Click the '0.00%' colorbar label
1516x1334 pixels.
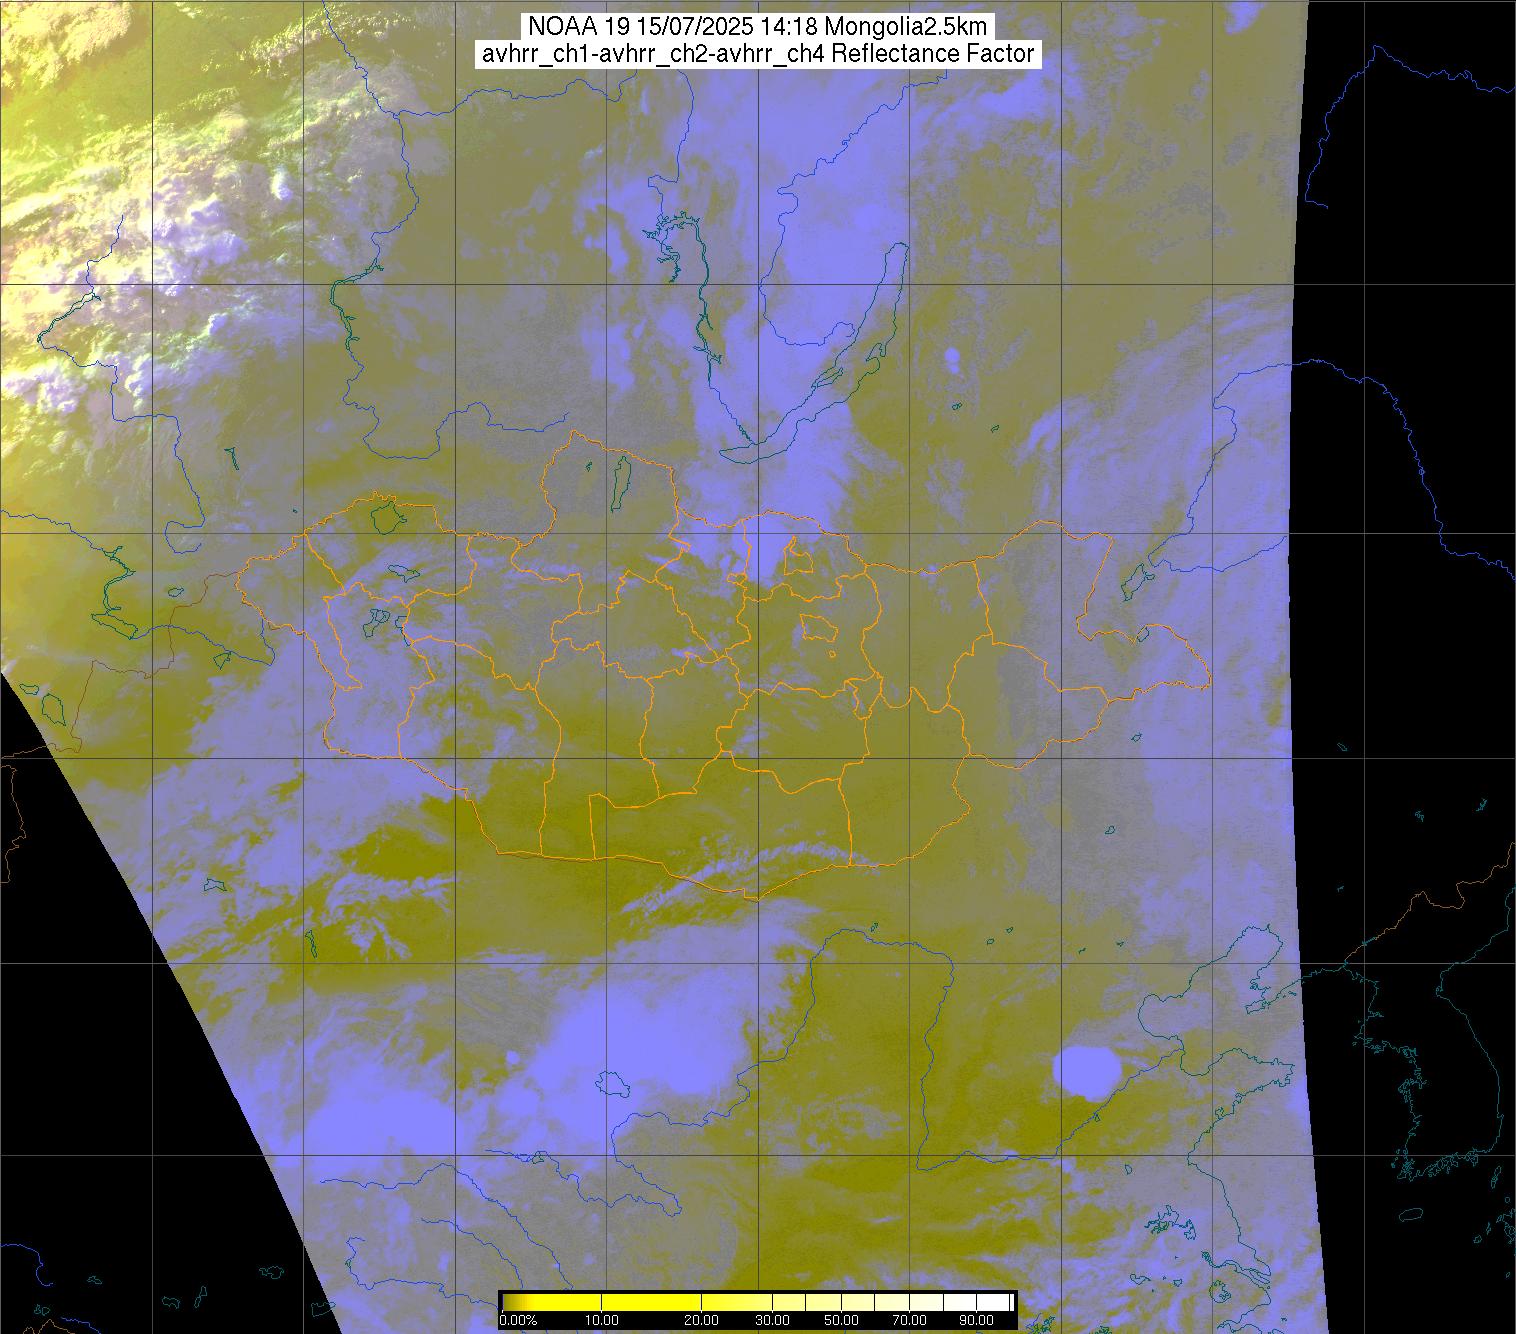518,1320
